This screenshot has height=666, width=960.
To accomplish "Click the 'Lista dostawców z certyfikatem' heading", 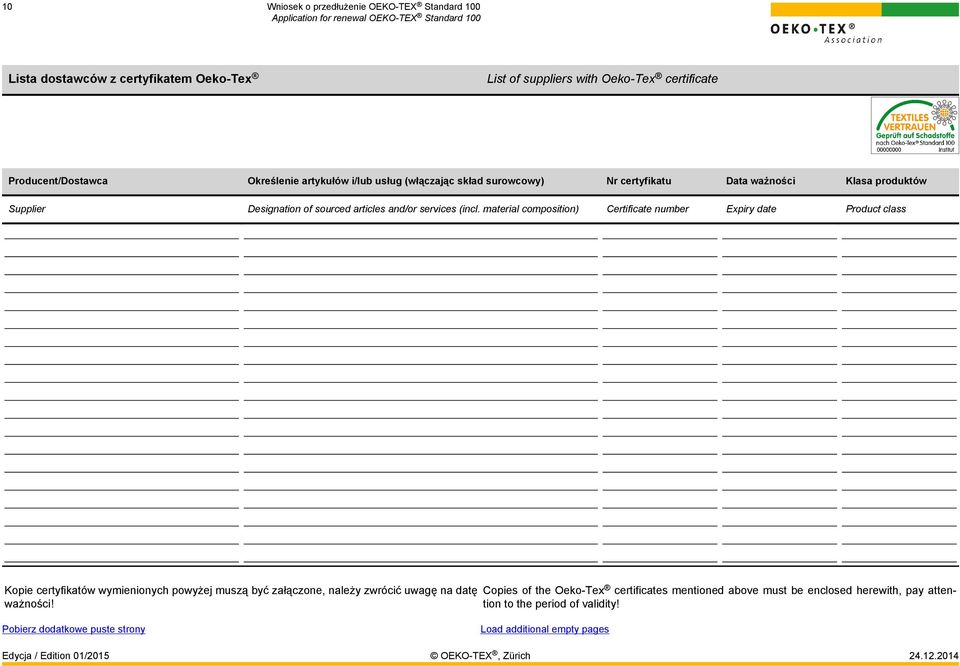I will pos(133,78).
